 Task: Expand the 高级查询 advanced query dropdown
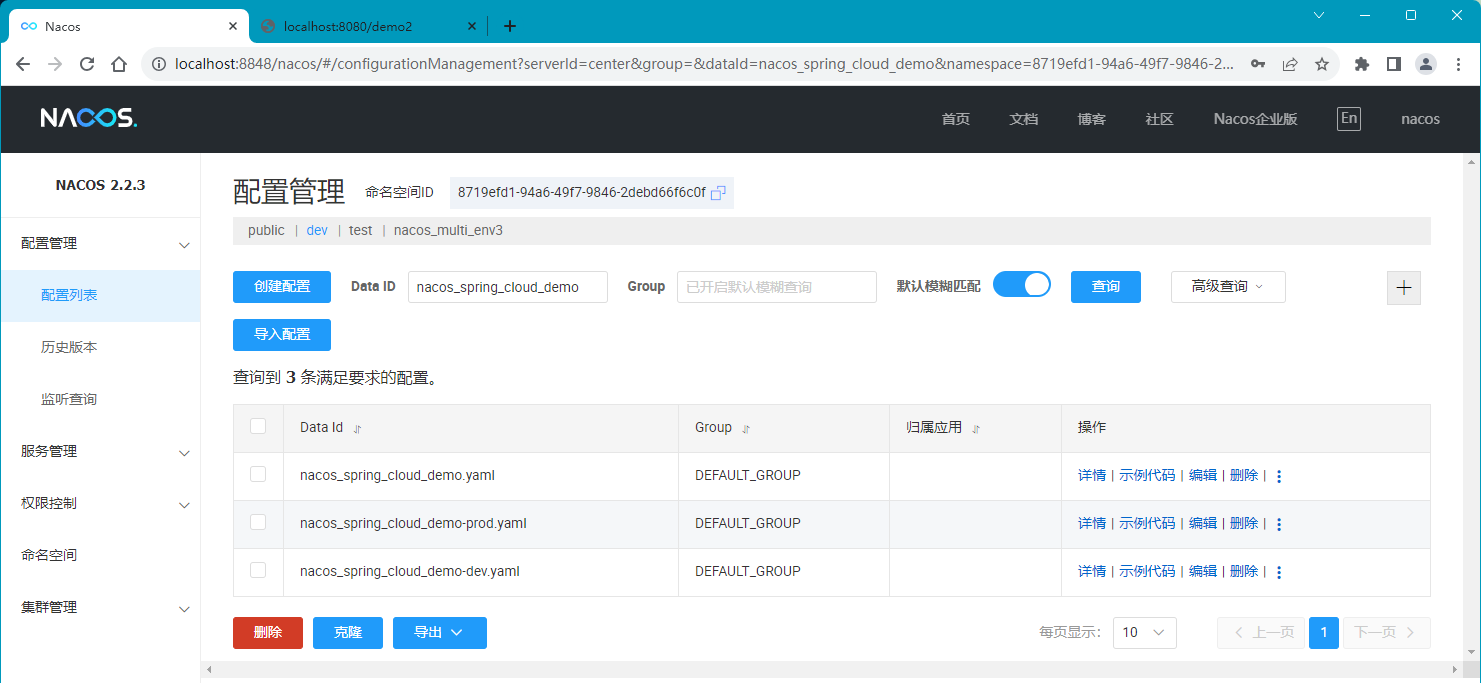pyautogui.click(x=1227, y=287)
